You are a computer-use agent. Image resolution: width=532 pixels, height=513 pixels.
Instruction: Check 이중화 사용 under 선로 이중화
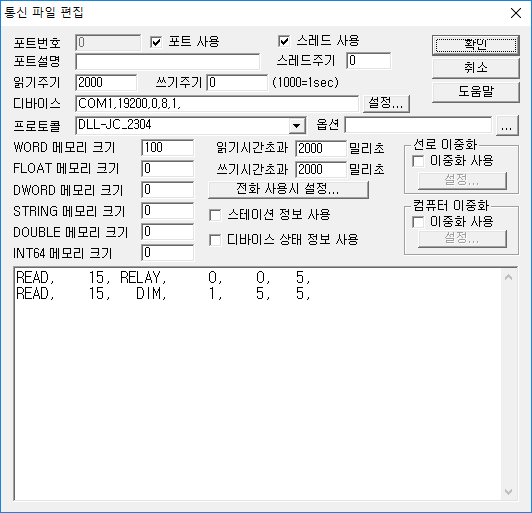point(418,161)
